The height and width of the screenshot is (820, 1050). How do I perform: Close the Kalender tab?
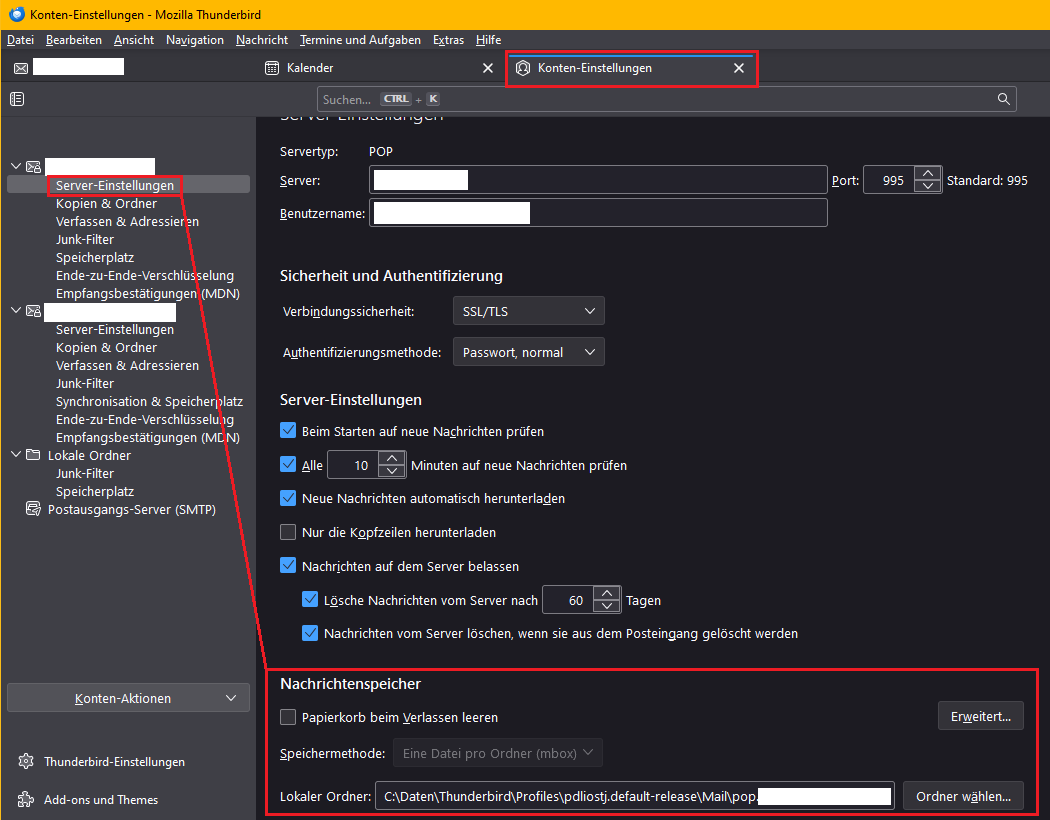coord(488,68)
